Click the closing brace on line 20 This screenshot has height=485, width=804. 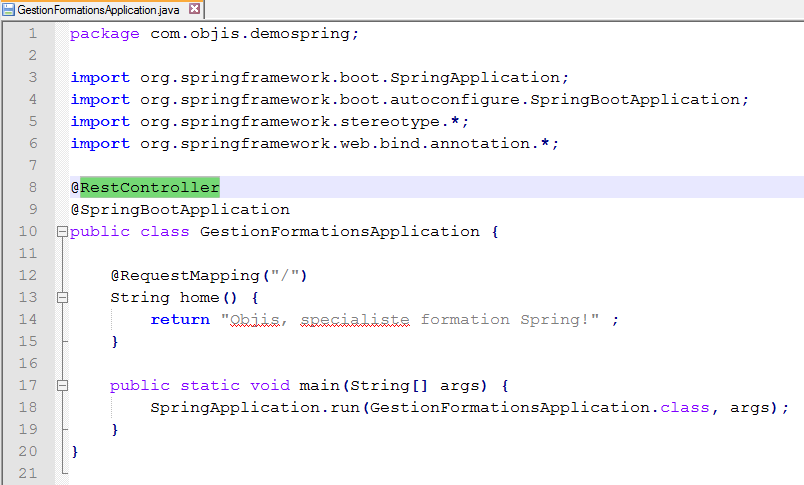75,452
